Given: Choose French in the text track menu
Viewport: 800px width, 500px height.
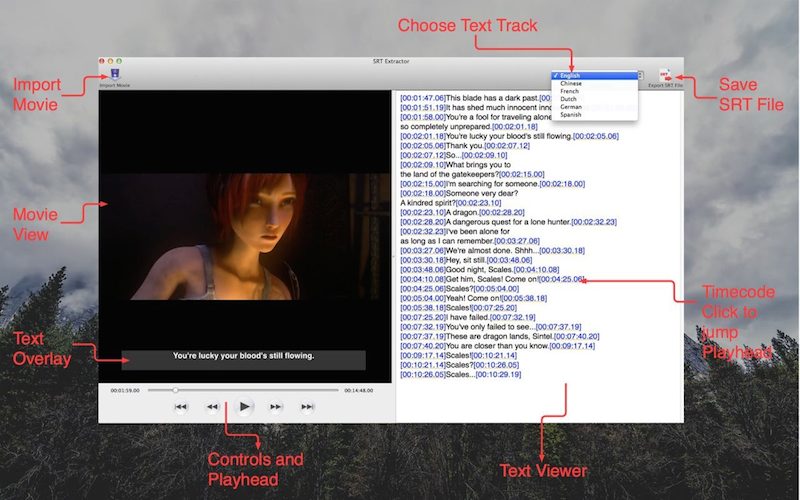Looking at the screenshot, I should click(594, 91).
